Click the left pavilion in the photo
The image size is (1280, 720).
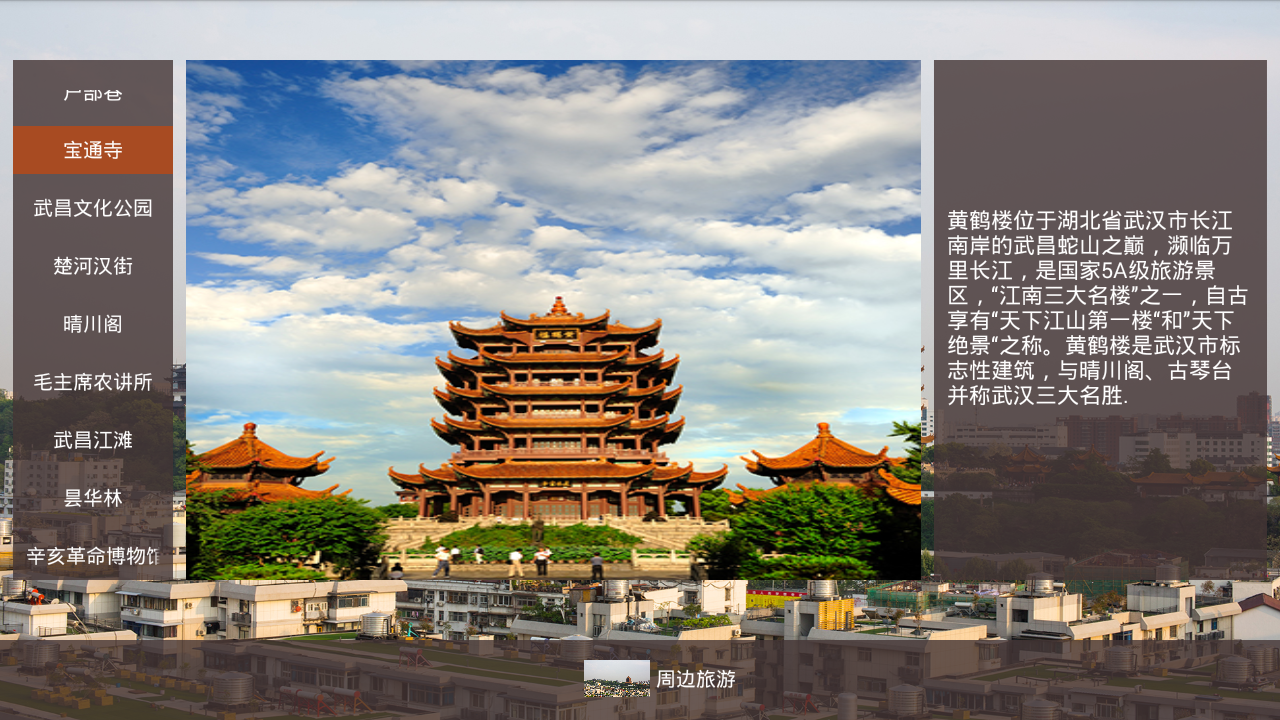[258, 462]
